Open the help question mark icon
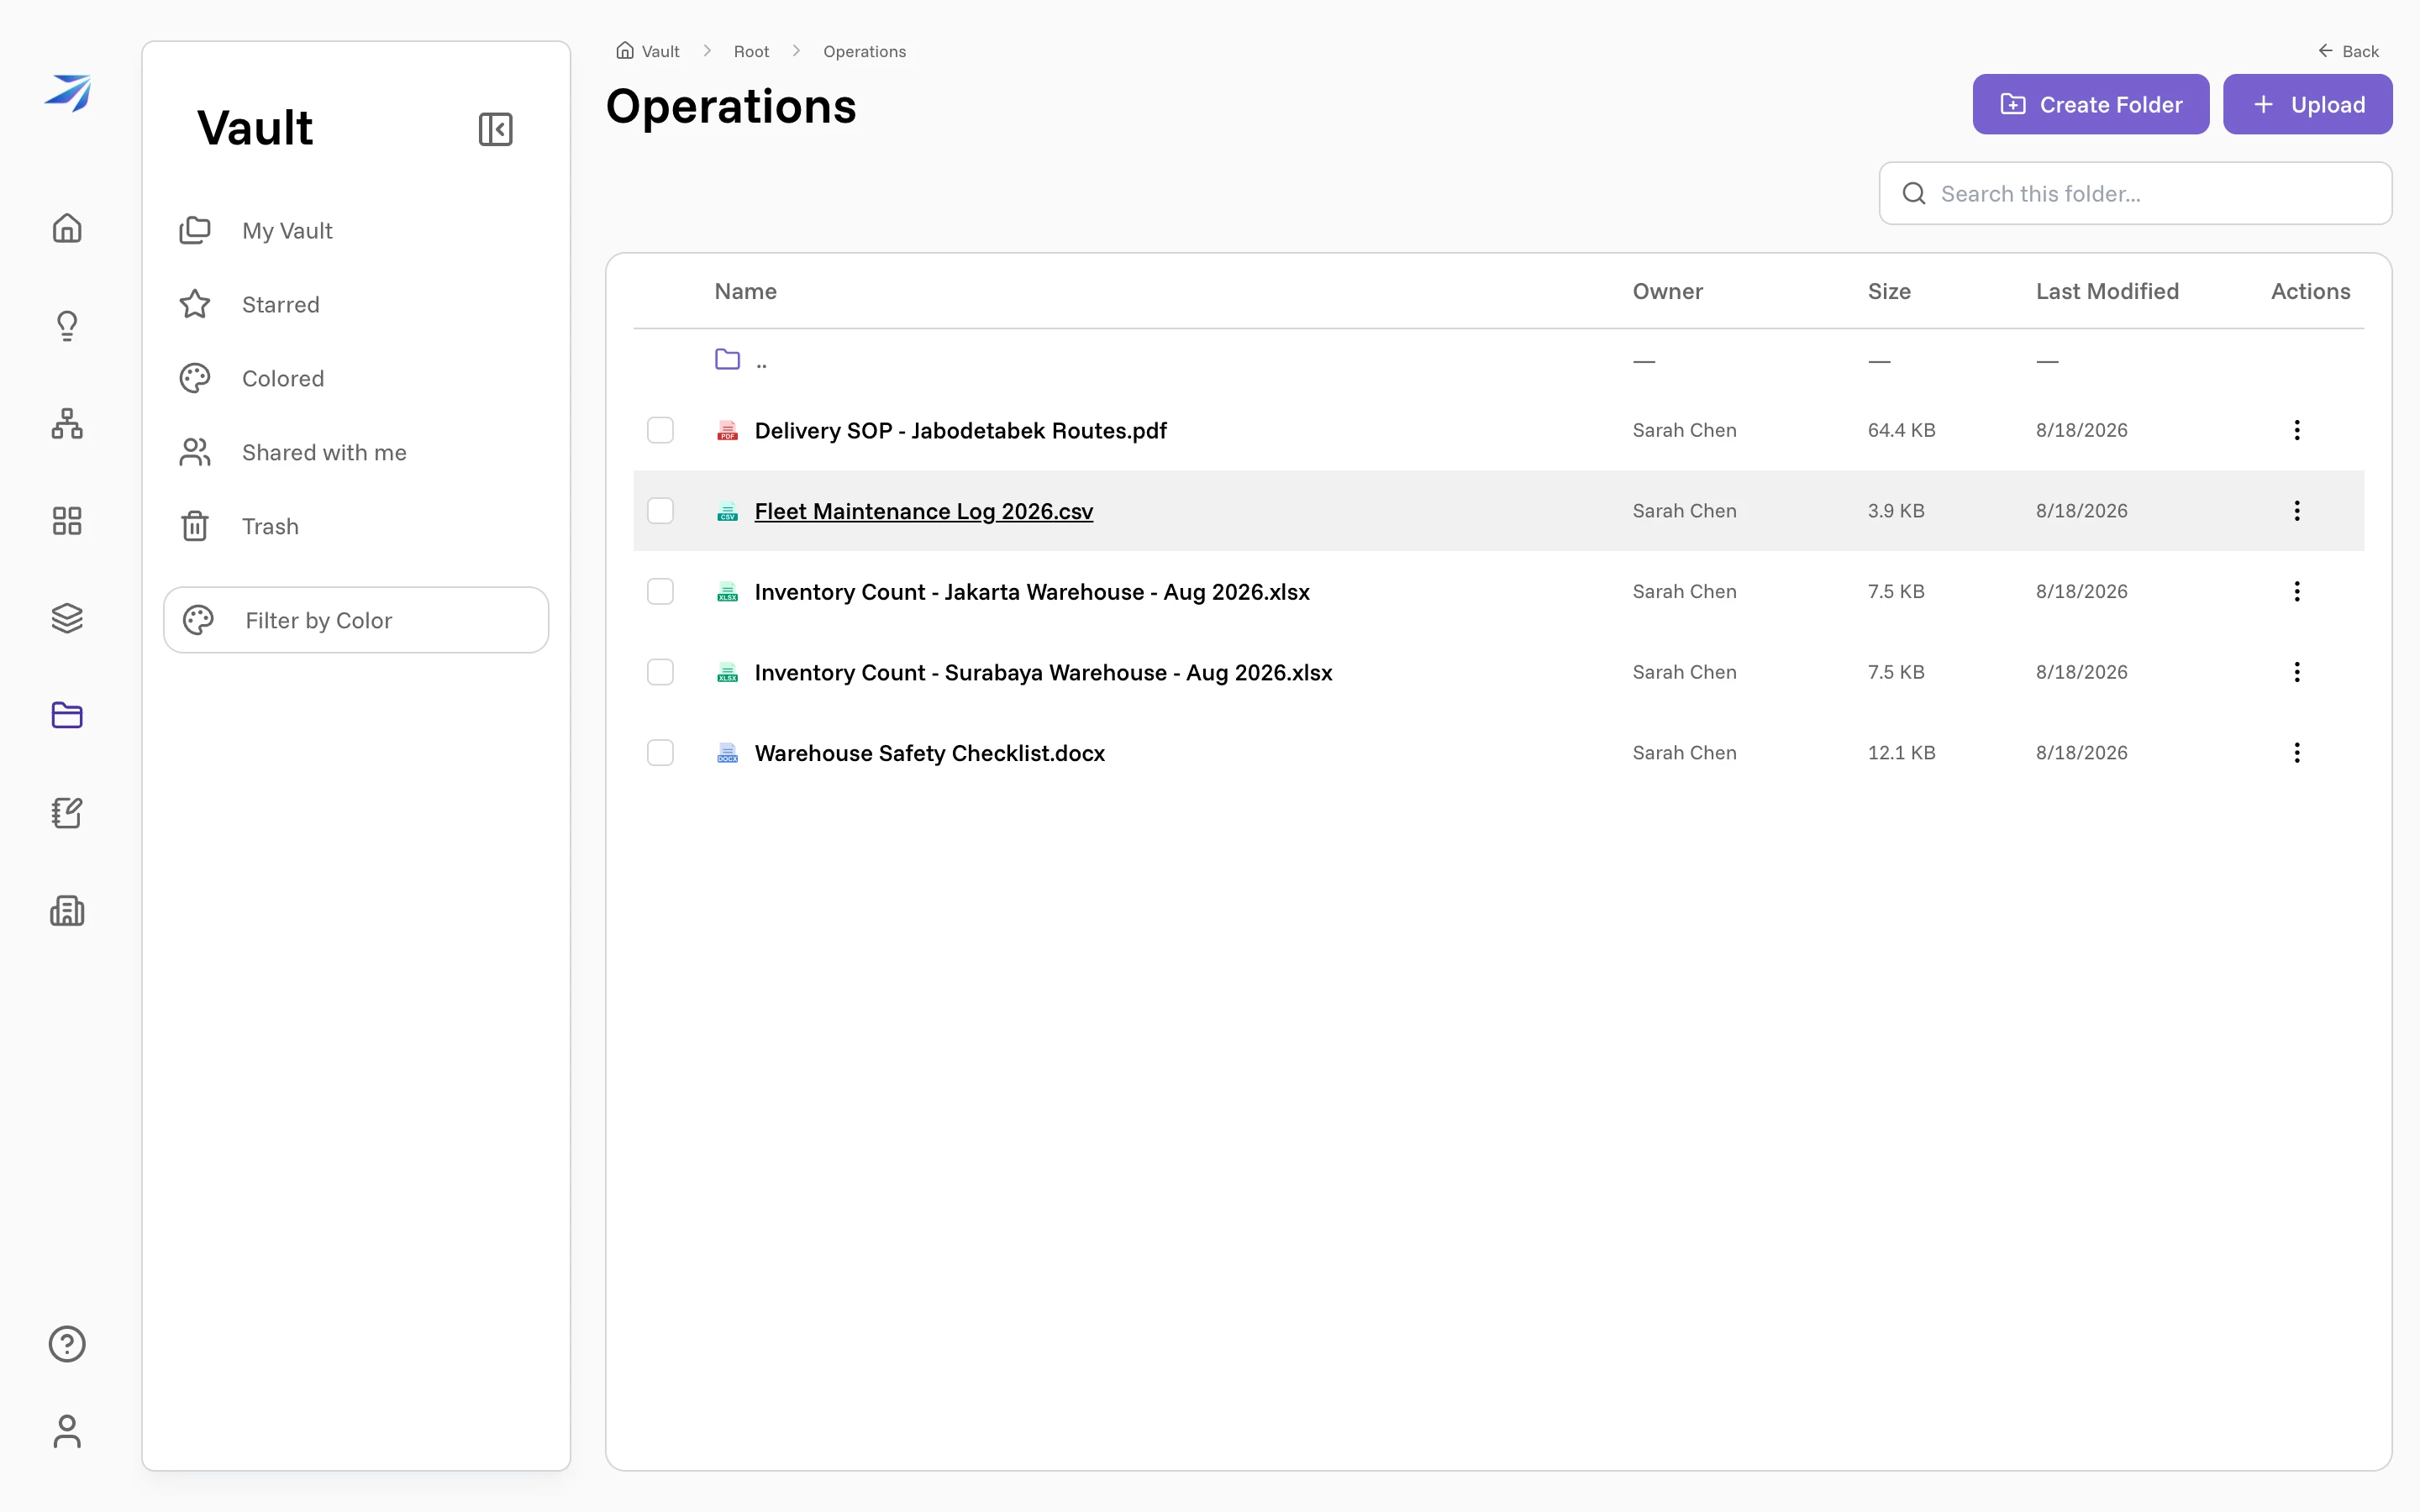The image size is (2420, 1512). (67, 1344)
